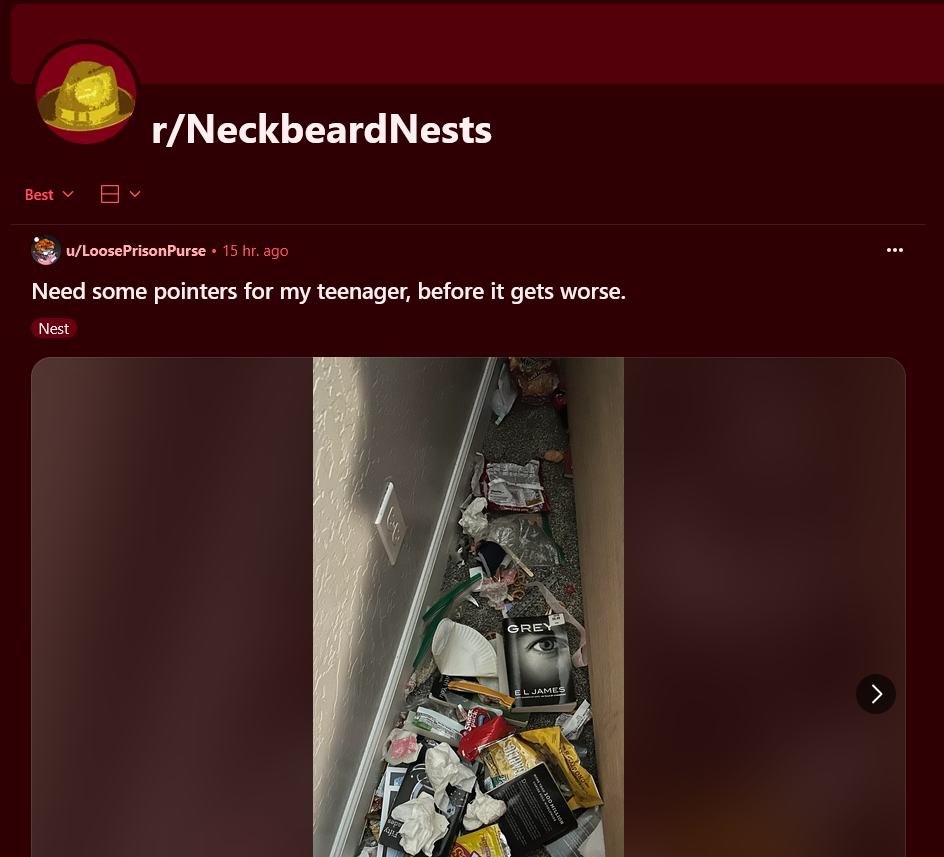The width and height of the screenshot is (944, 857).
Task: Click the LoosePrisonPurse user avatar
Action: point(46,251)
